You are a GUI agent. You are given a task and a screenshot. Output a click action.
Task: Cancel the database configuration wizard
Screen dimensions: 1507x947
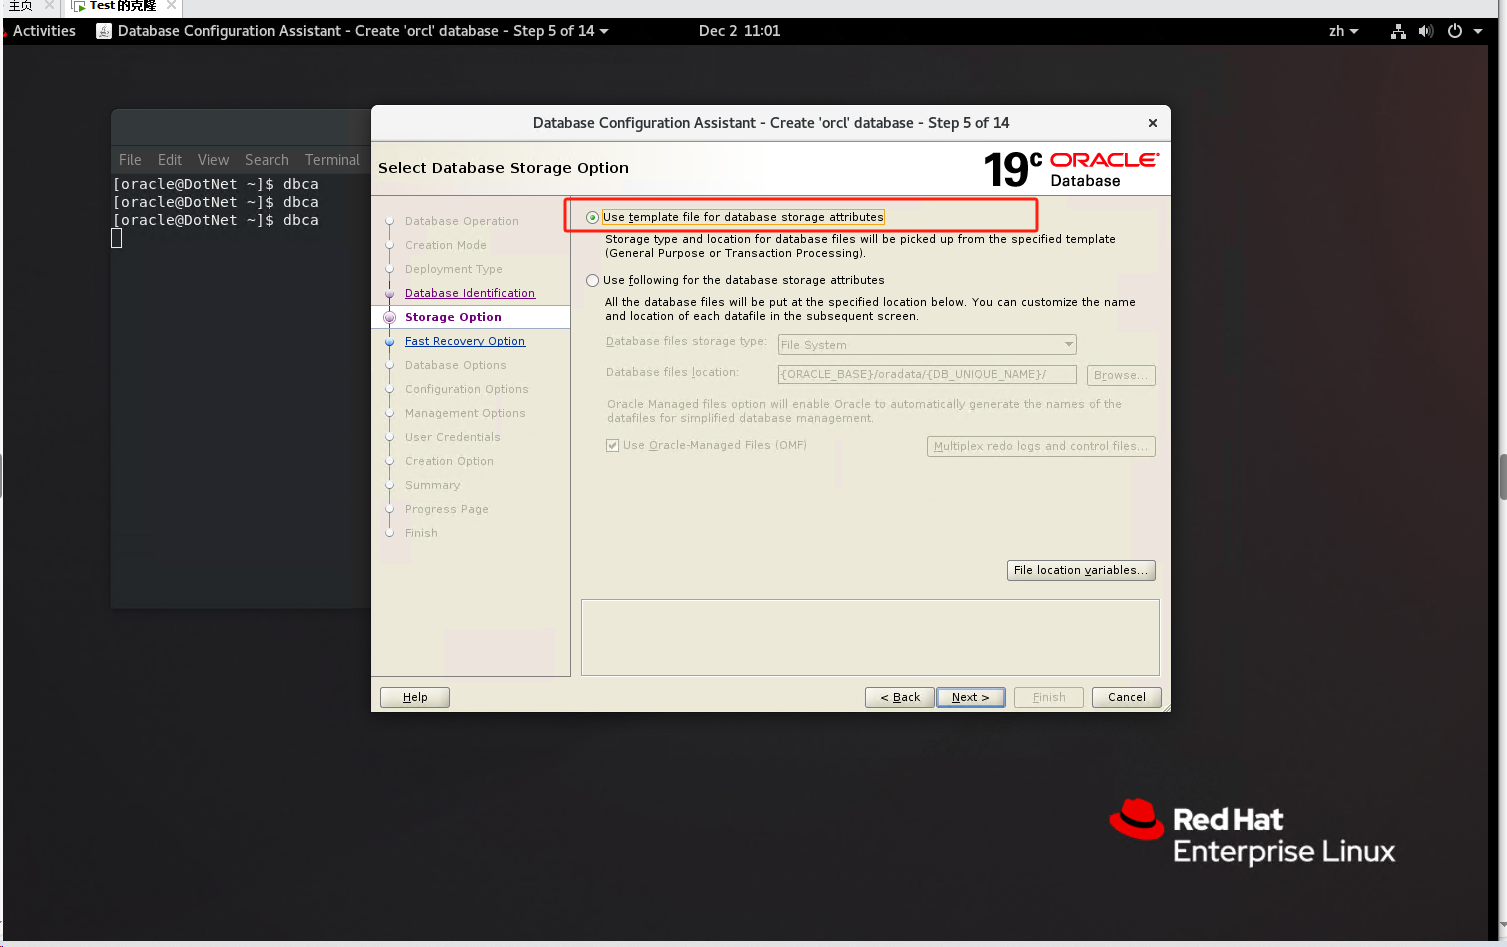click(x=1127, y=697)
